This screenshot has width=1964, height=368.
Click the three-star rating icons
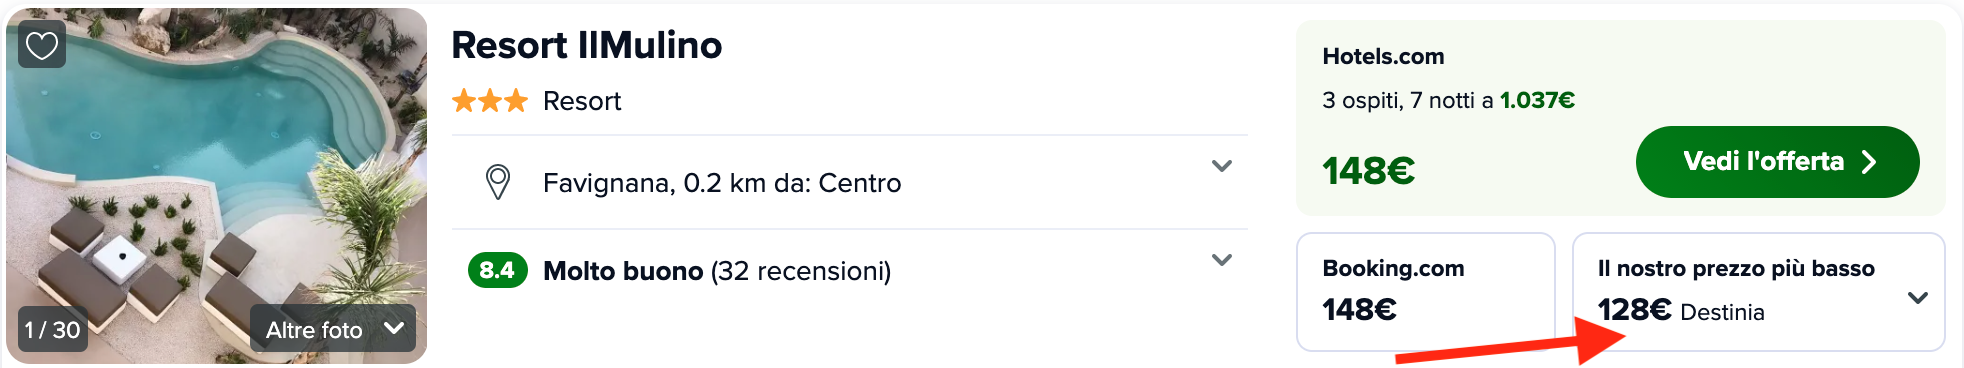489,101
